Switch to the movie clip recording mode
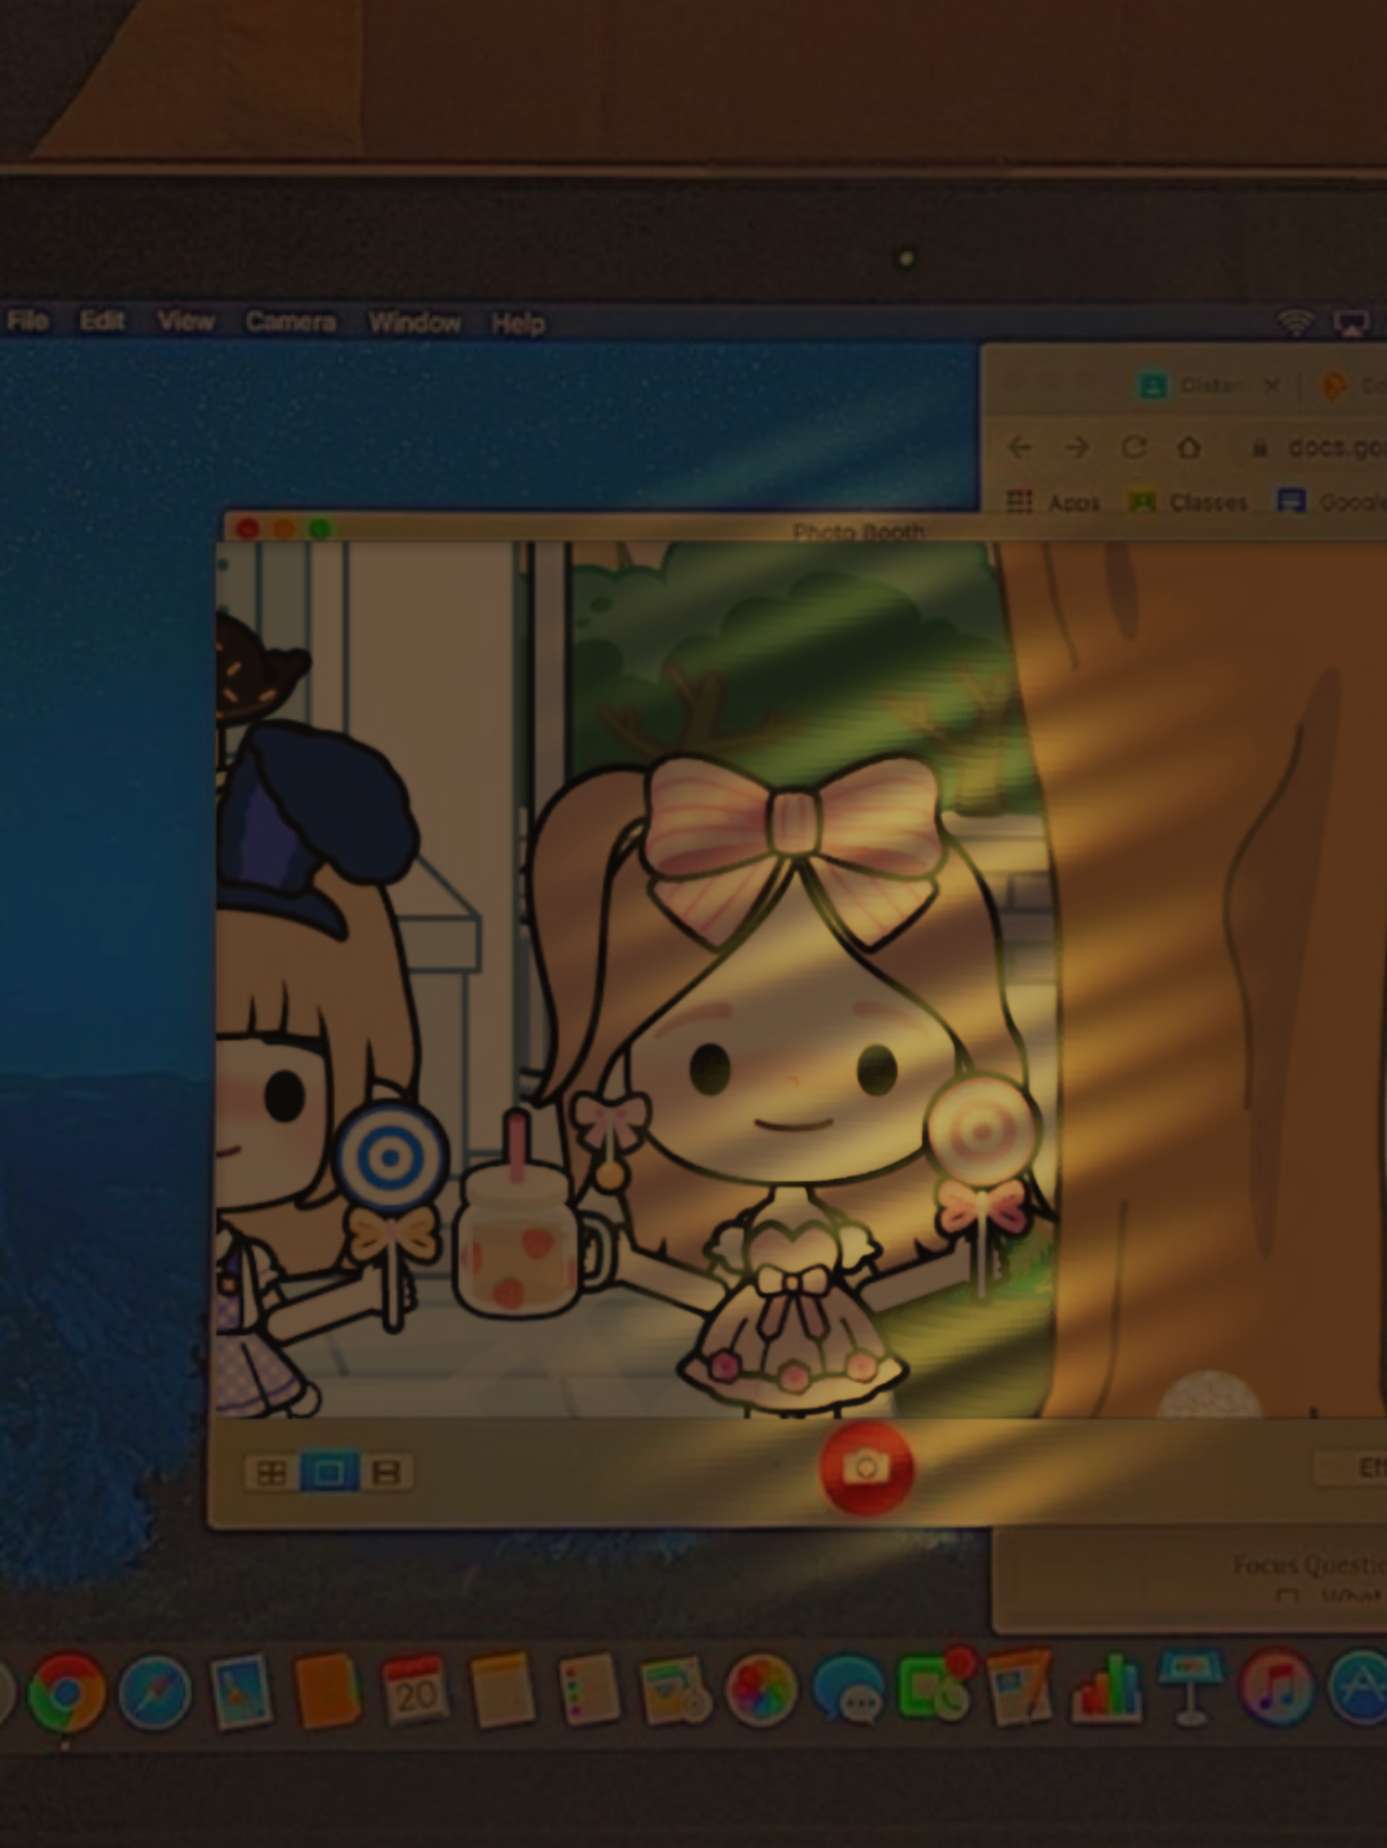 coord(386,1473)
